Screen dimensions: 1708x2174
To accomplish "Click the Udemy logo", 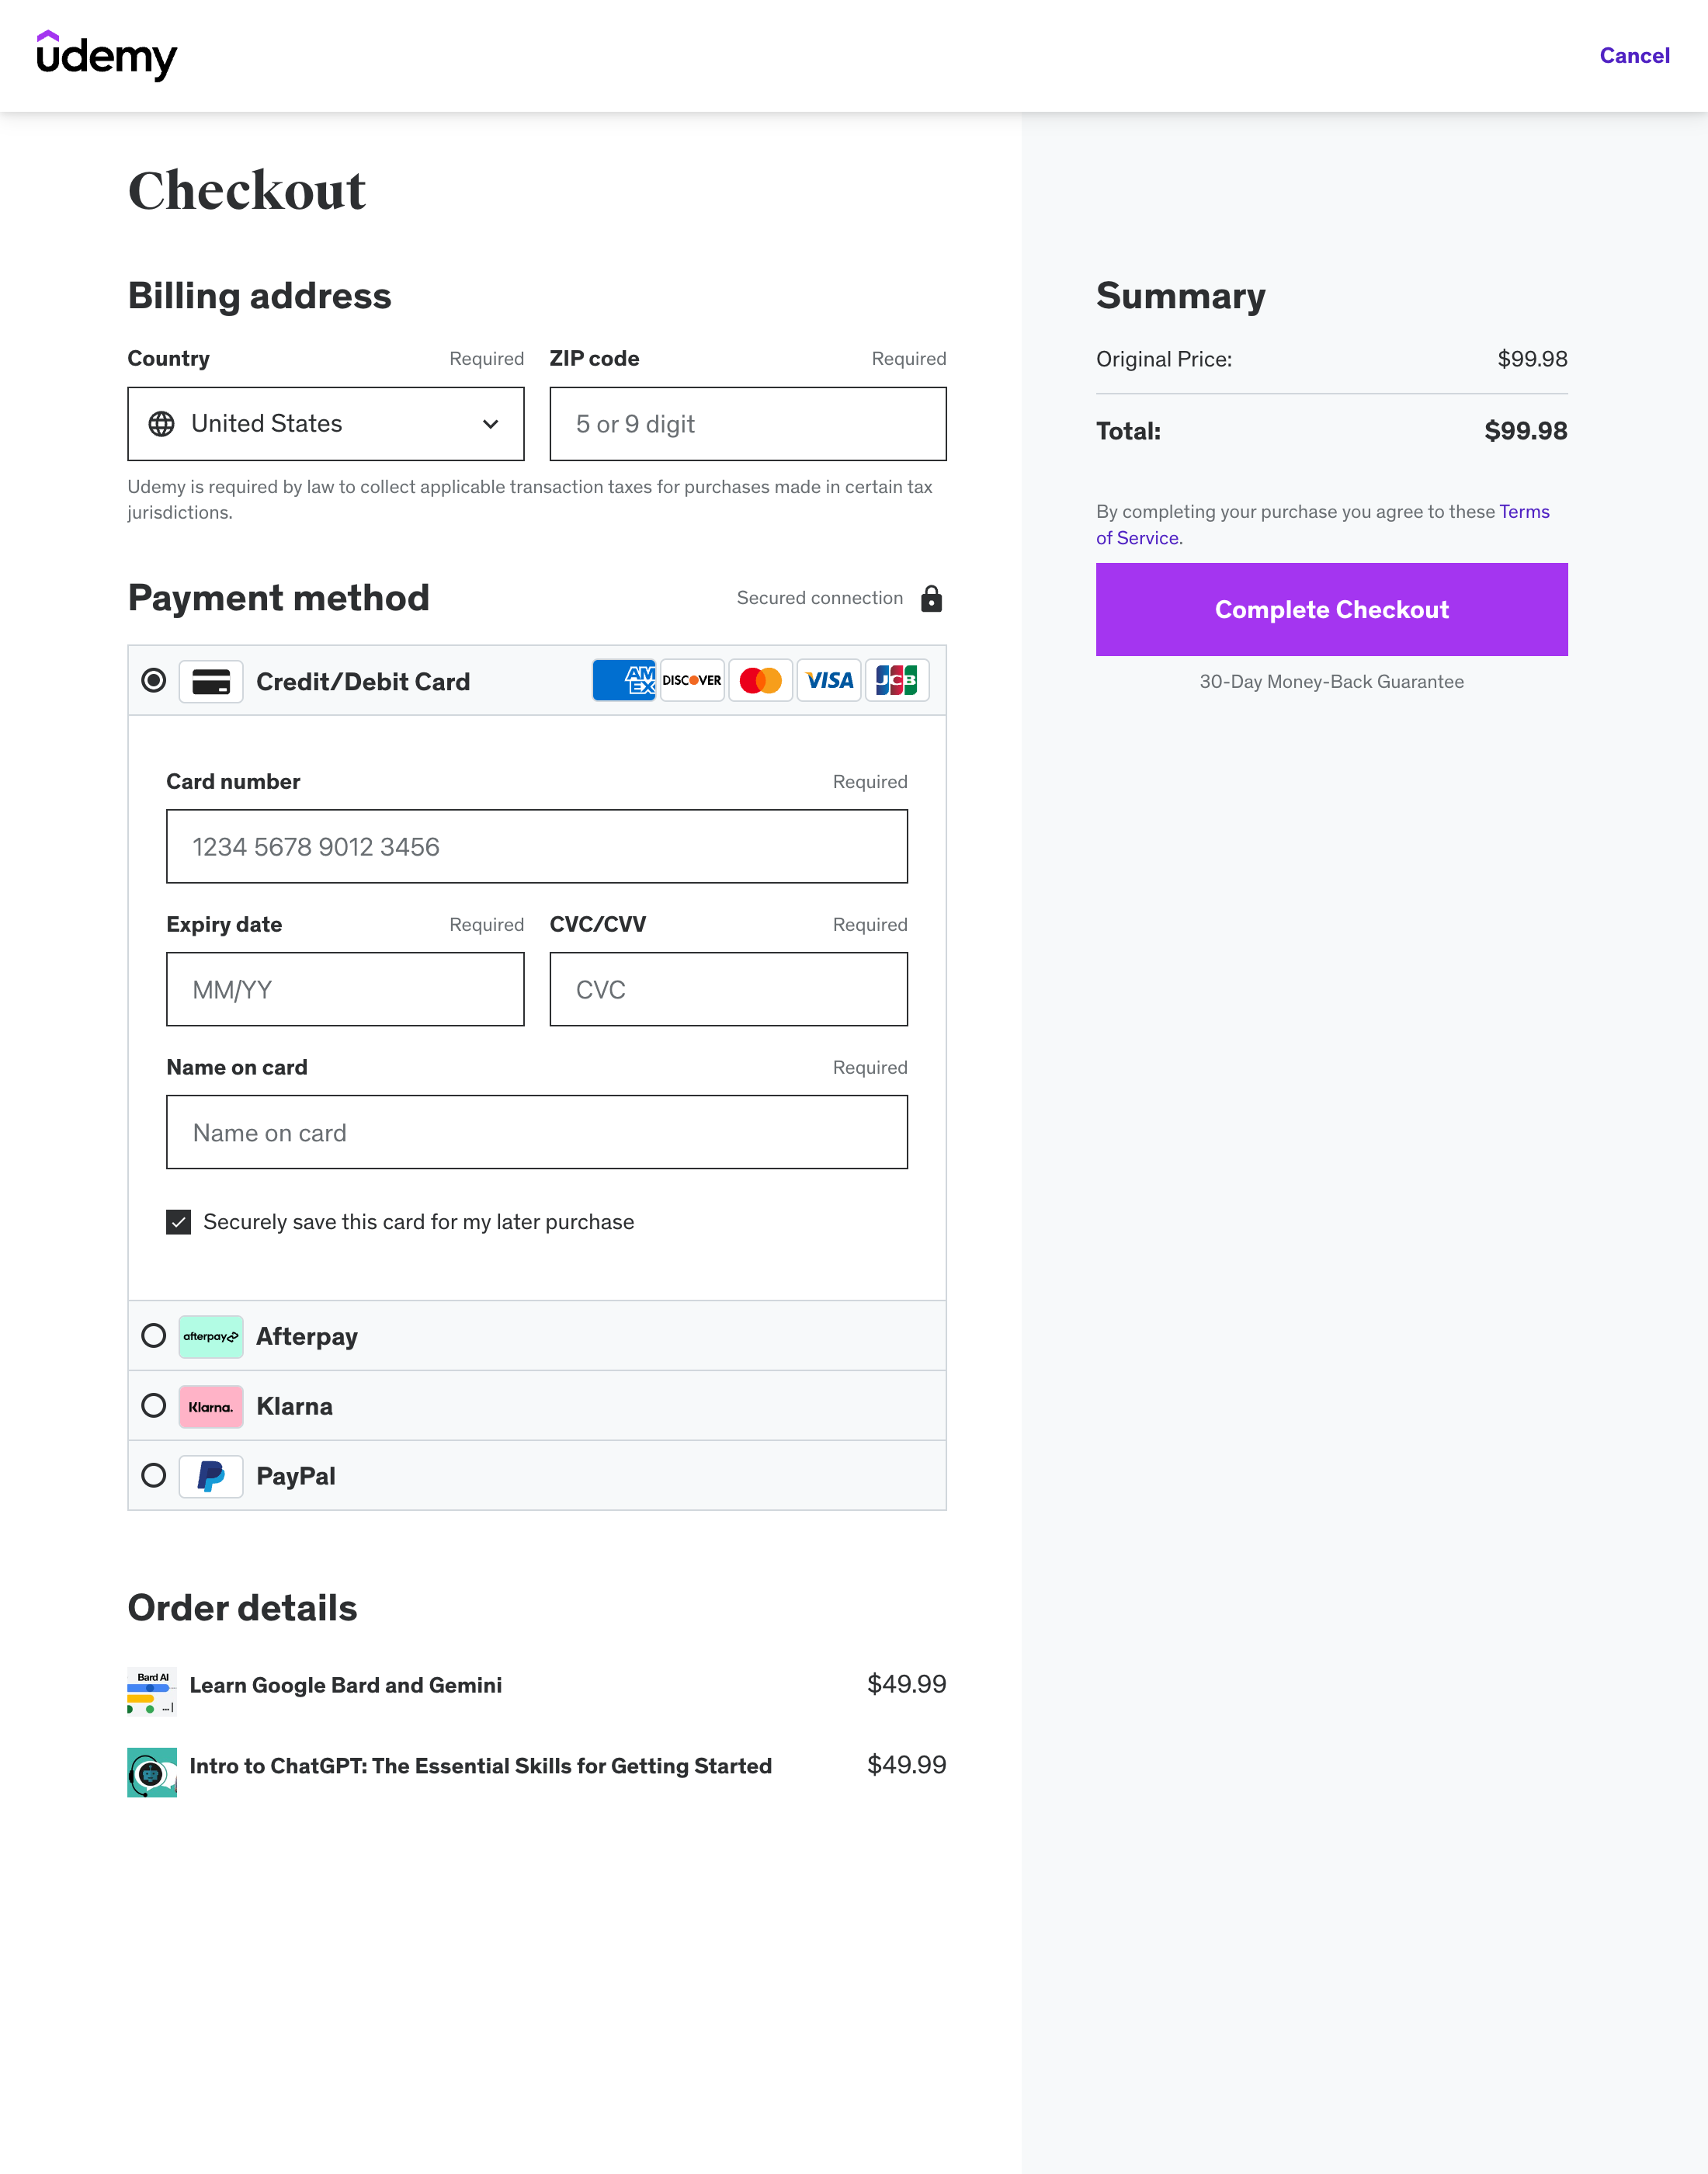I will pos(106,56).
